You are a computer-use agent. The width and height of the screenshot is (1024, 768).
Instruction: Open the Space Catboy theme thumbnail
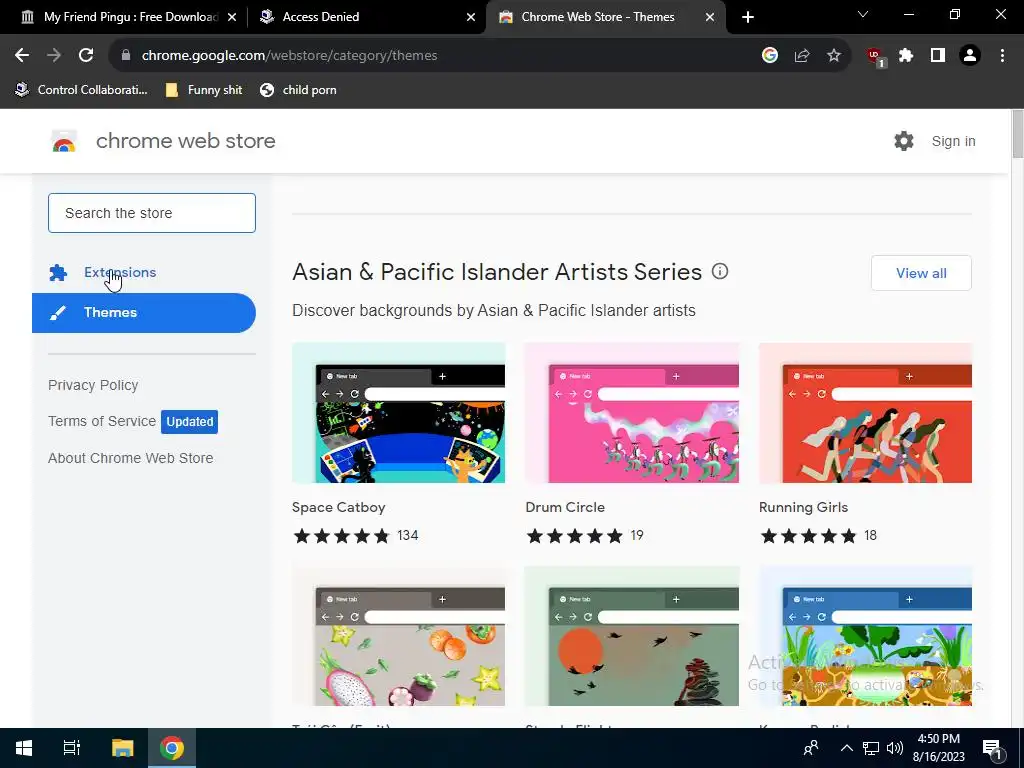coord(398,413)
